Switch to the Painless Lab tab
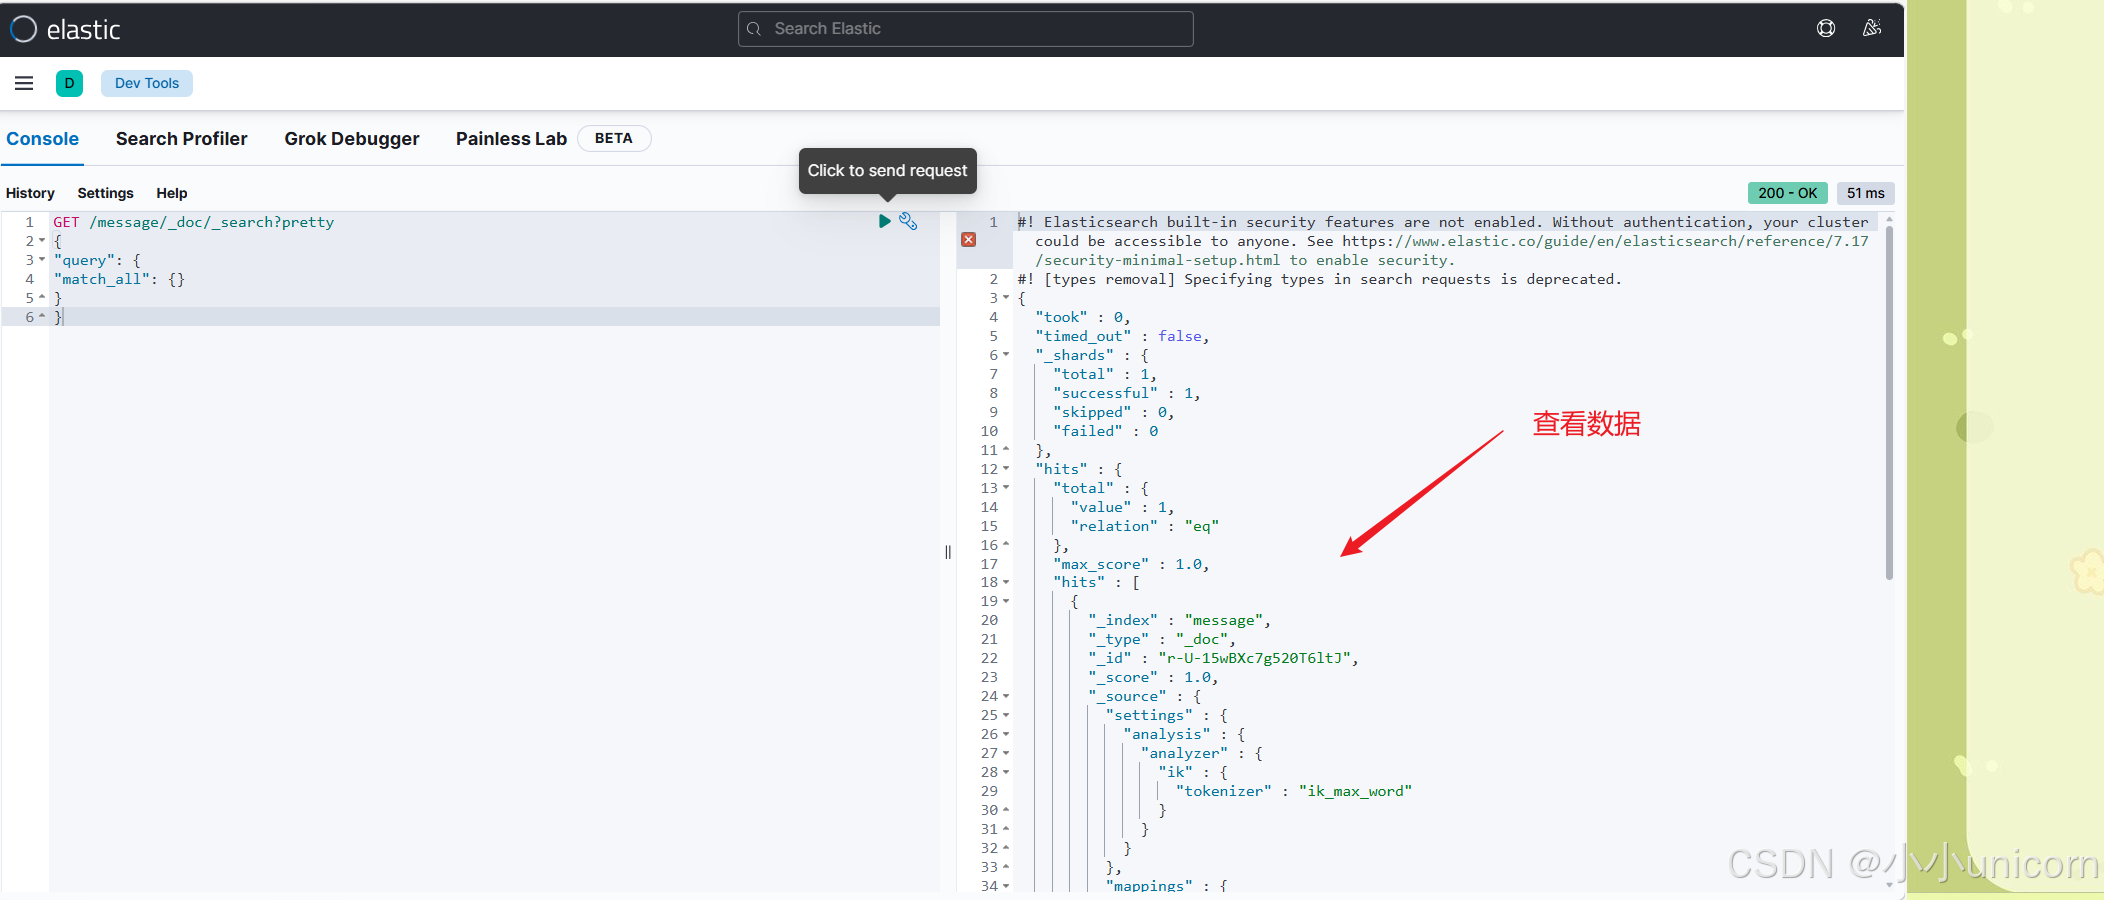Viewport: 2104px width, 900px height. click(x=511, y=139)
